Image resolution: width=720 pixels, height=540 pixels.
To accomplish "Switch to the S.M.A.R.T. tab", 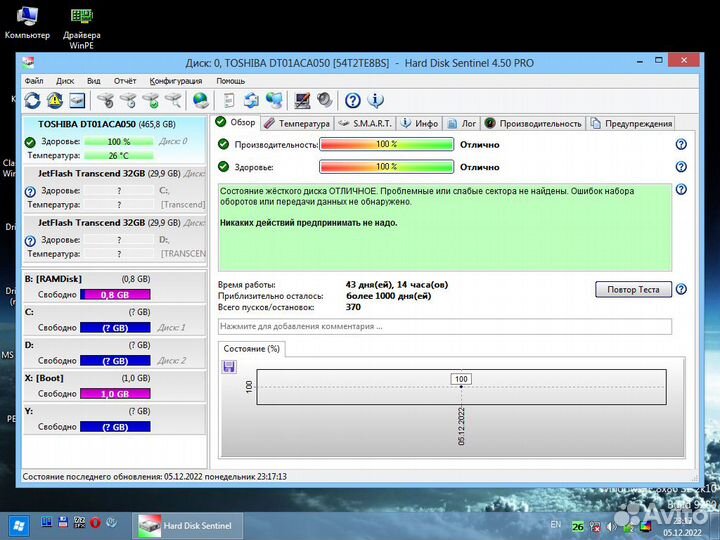I will click(365, 124).
